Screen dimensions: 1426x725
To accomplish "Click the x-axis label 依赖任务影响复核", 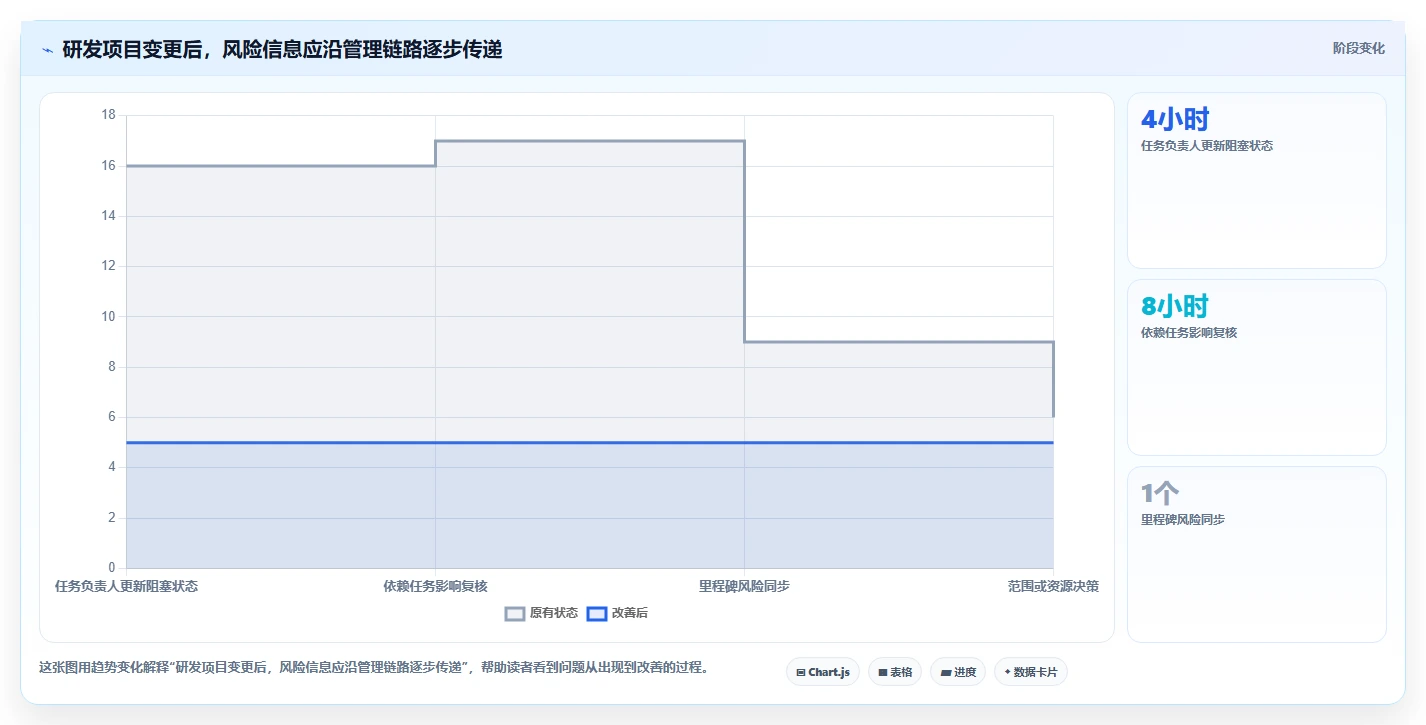I will tap(435, 586).
